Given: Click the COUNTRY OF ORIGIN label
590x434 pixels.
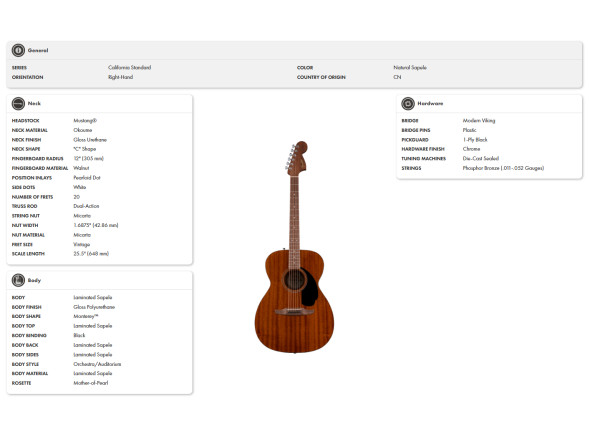Looking at the screenshot, I should pos(321,77).
